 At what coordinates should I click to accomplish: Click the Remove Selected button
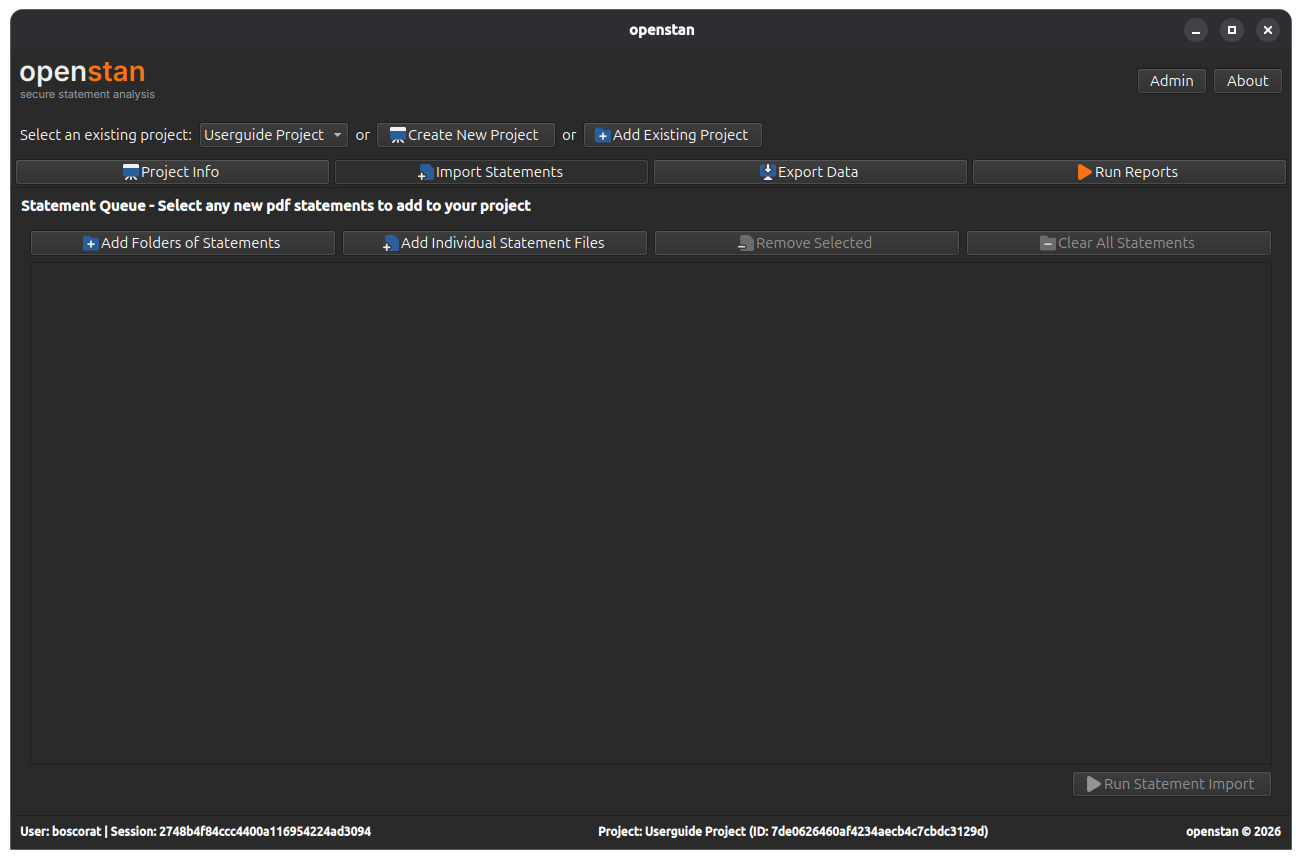(807, 243)
